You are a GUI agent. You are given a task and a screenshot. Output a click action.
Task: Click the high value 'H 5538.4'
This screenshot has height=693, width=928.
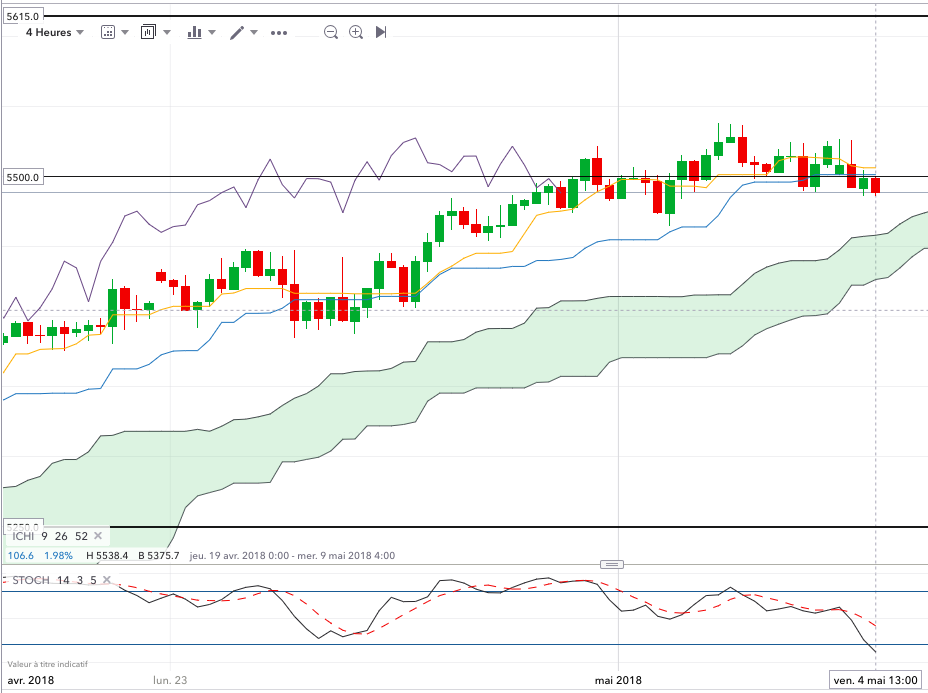tap(107, 555)
